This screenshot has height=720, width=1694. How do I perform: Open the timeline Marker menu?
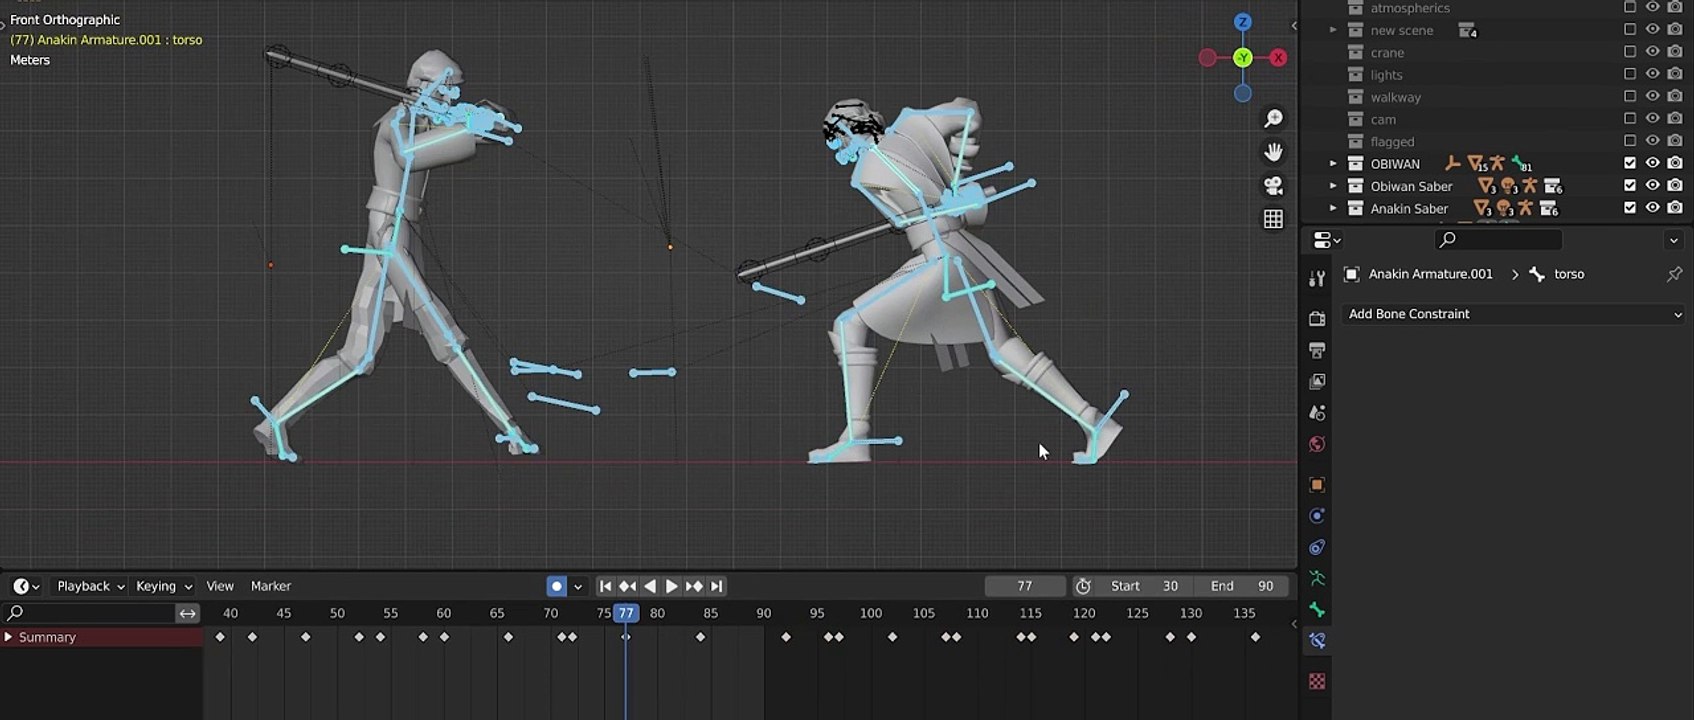point(271,586)
